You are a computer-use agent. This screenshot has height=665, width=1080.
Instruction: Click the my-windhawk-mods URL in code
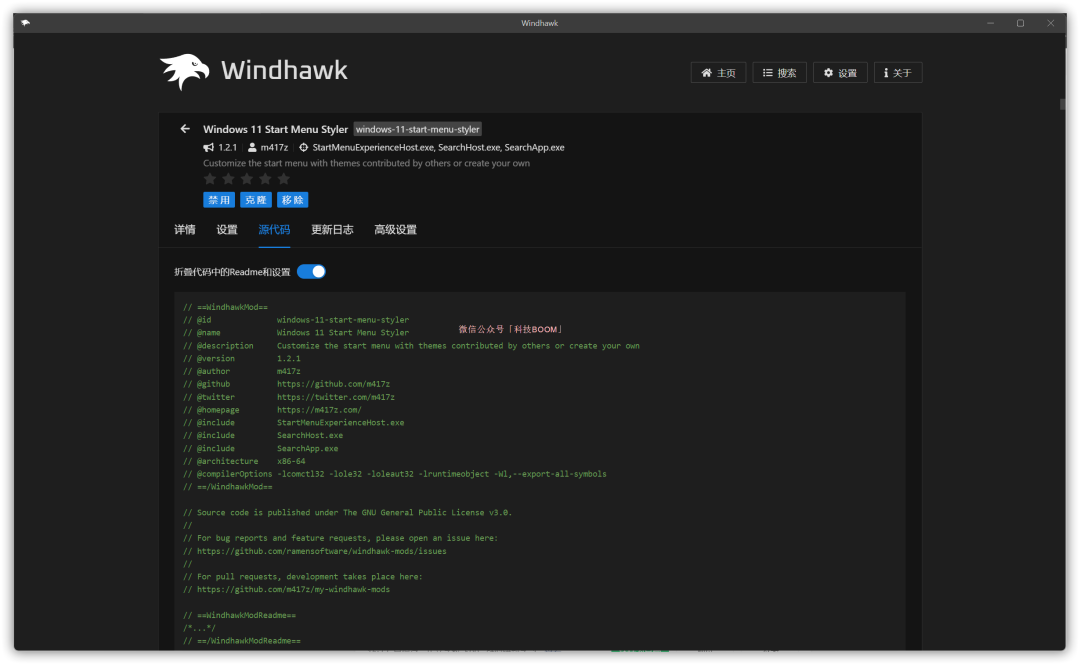(293, 590)
